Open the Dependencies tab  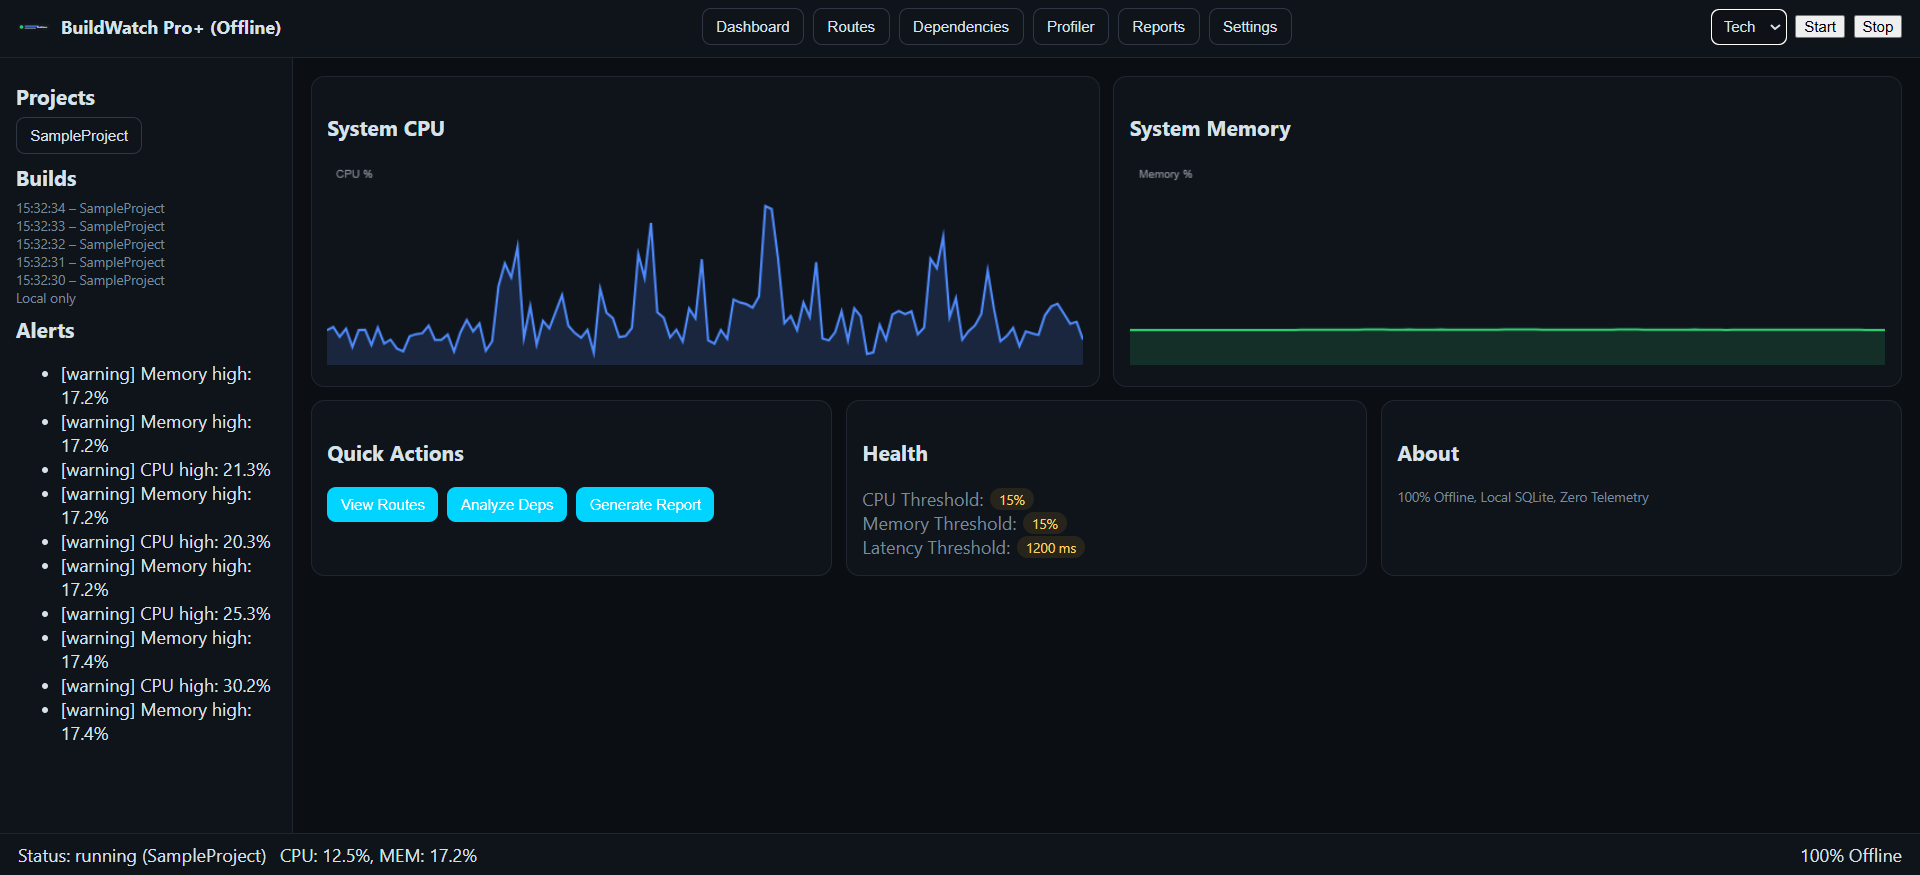pyautogui.click(x=961, y=27)
